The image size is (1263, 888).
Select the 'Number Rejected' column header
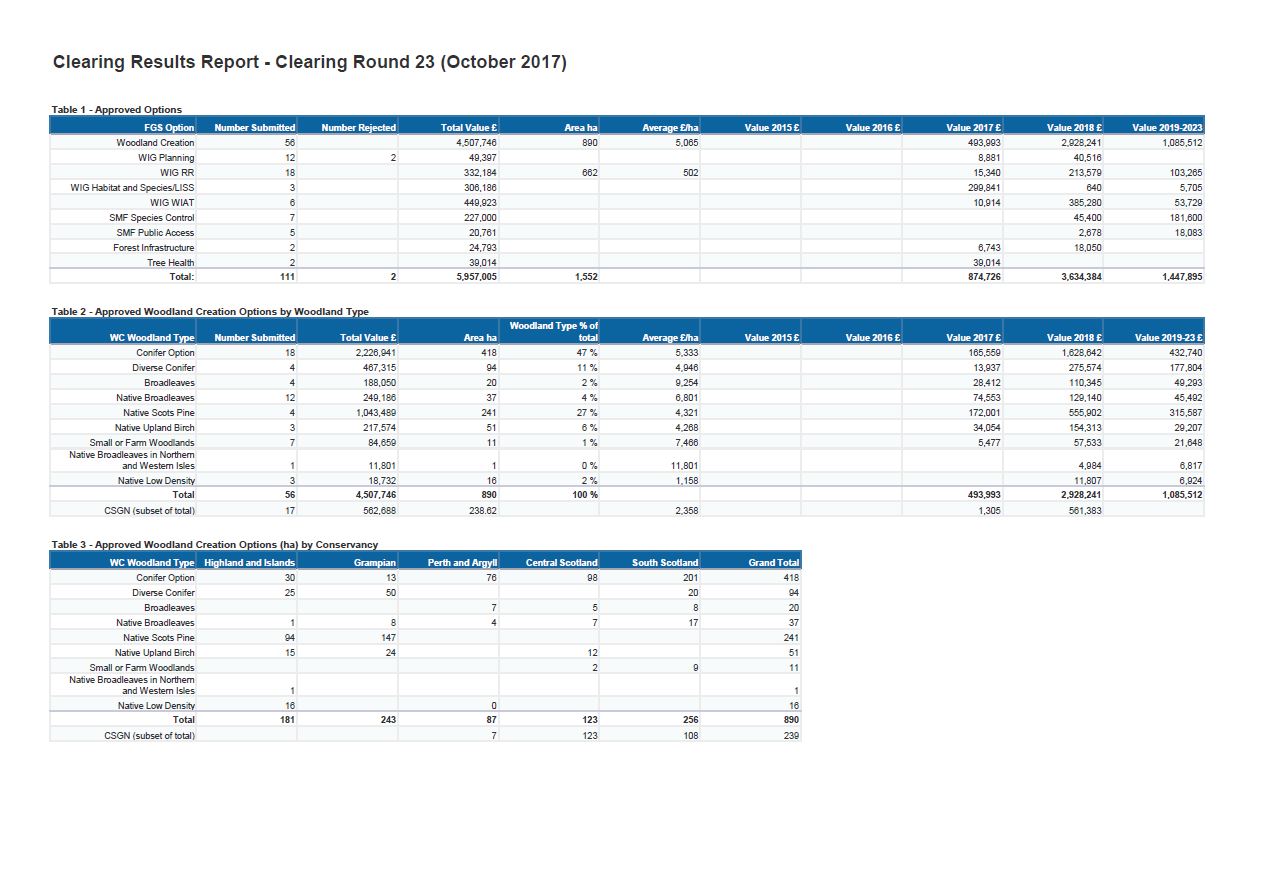tap(358, 127)
